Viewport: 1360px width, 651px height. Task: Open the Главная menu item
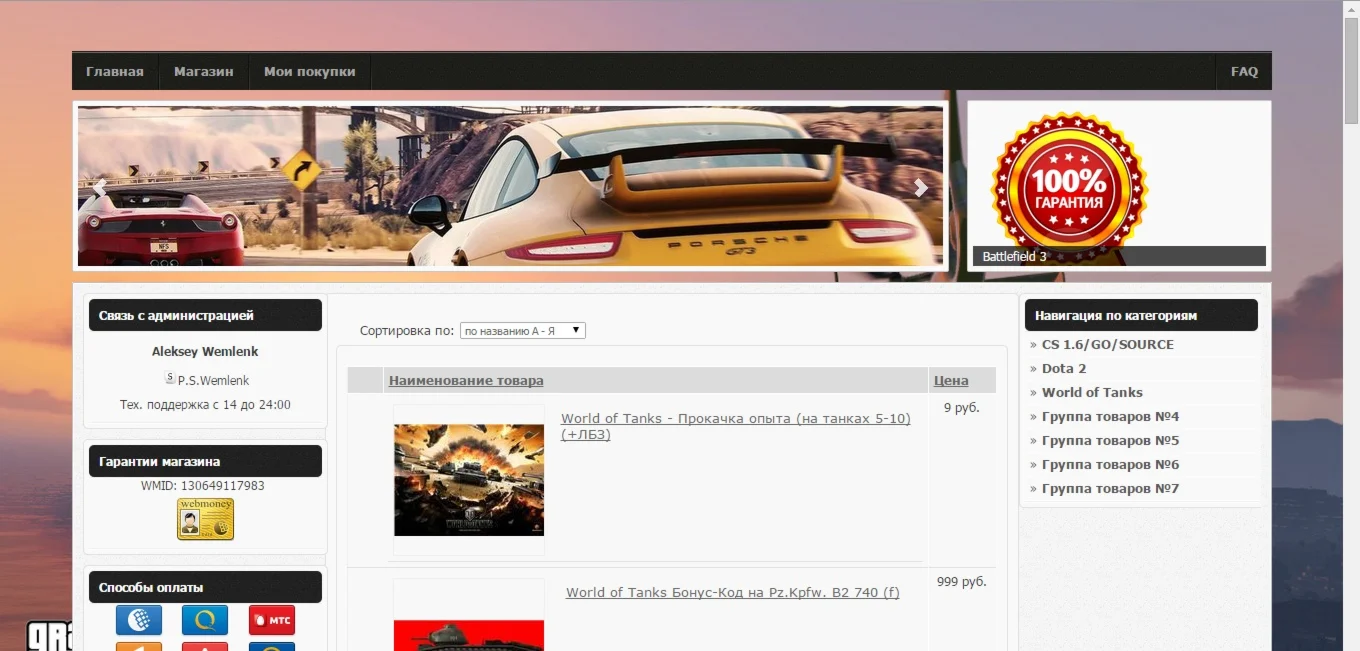click(115, 72)
